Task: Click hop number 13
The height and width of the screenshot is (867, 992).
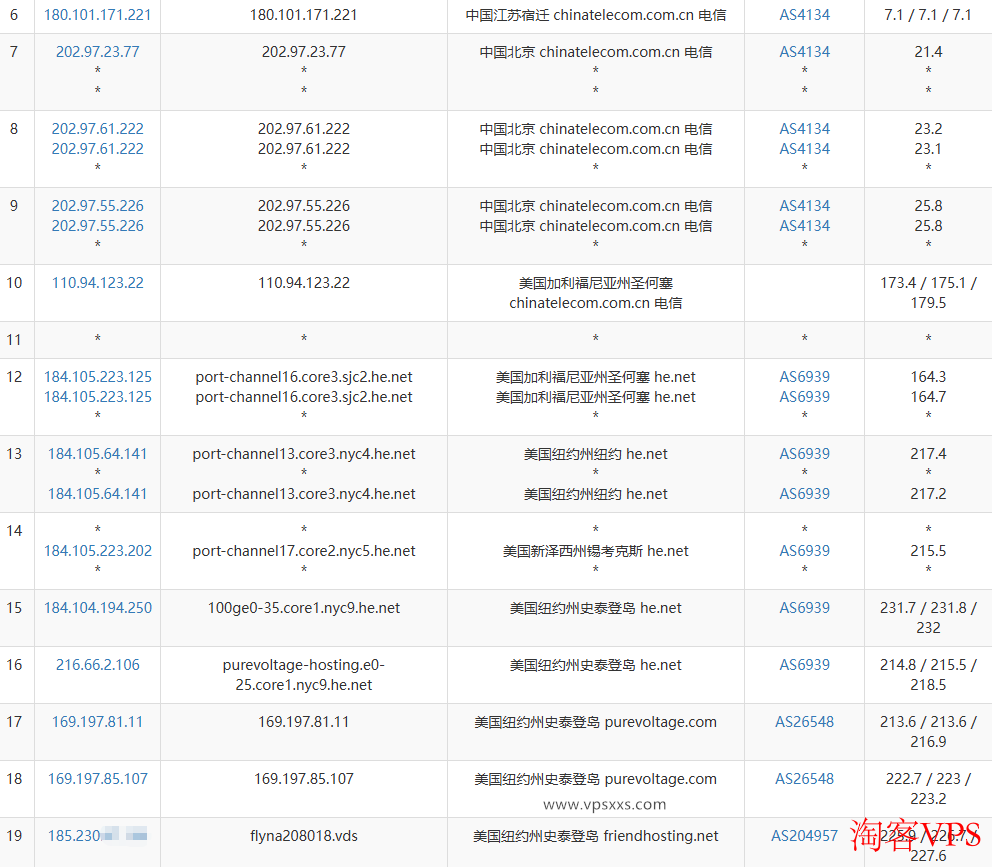Action: pyautogui.click(x=14, y=454)
